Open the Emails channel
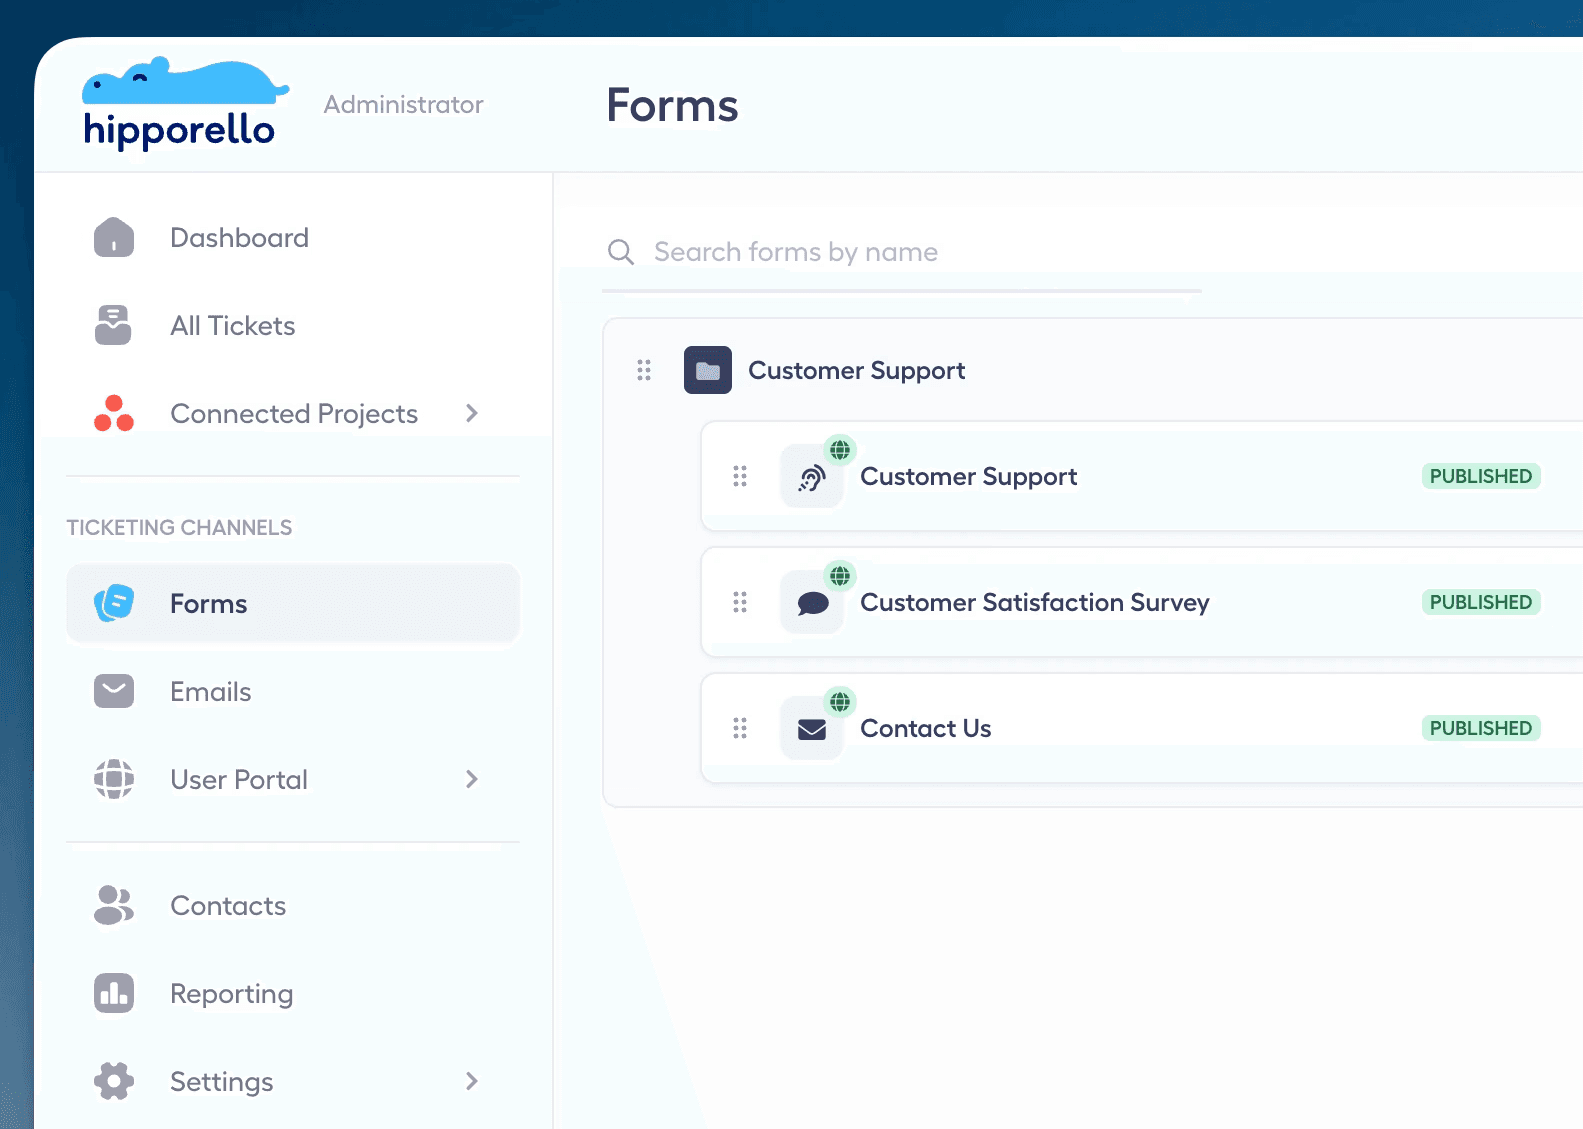Image resolution: width=1583 pixels, height=1129 pixels. tap(293, 691)
